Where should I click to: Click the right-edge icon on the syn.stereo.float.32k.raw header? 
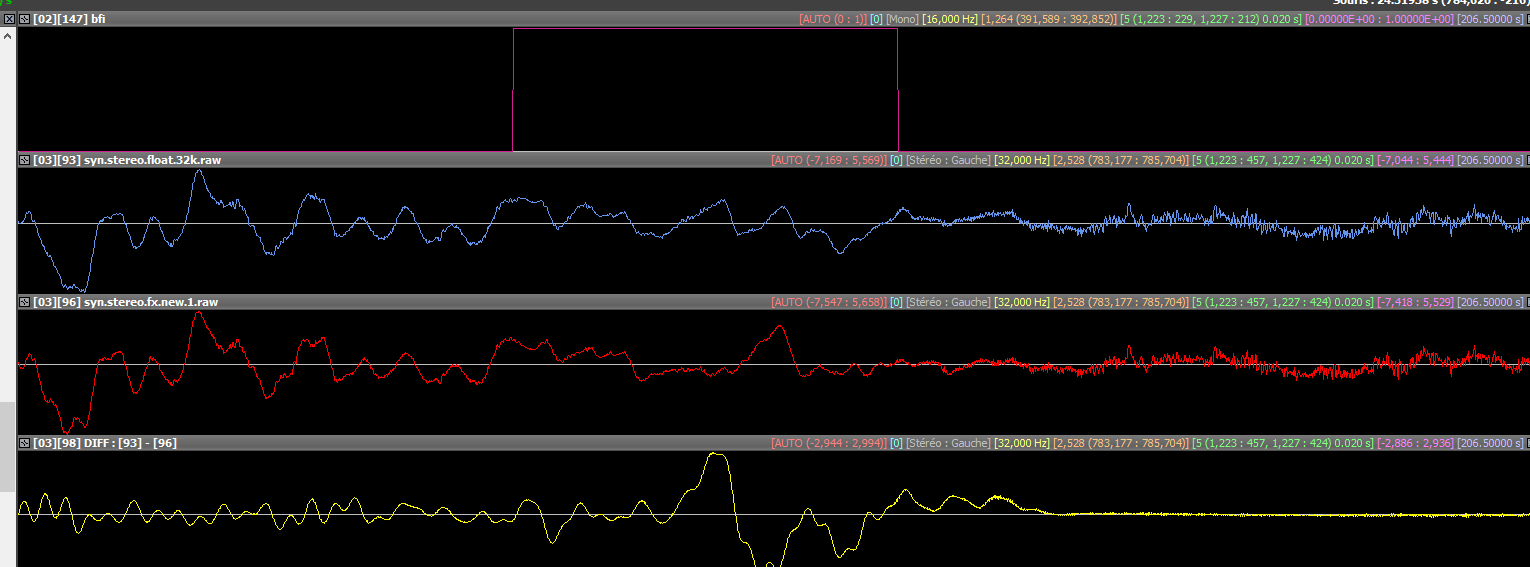(x=1525, y=160)
